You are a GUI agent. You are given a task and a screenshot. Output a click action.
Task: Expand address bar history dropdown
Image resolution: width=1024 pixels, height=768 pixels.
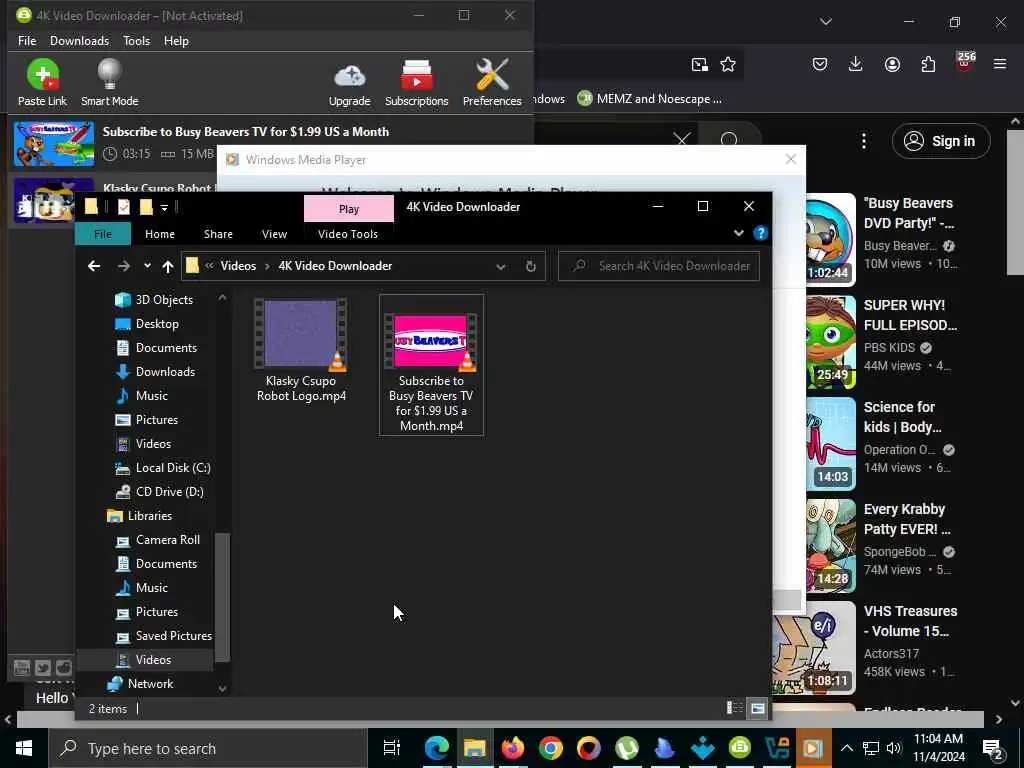(x=500, y=266)
